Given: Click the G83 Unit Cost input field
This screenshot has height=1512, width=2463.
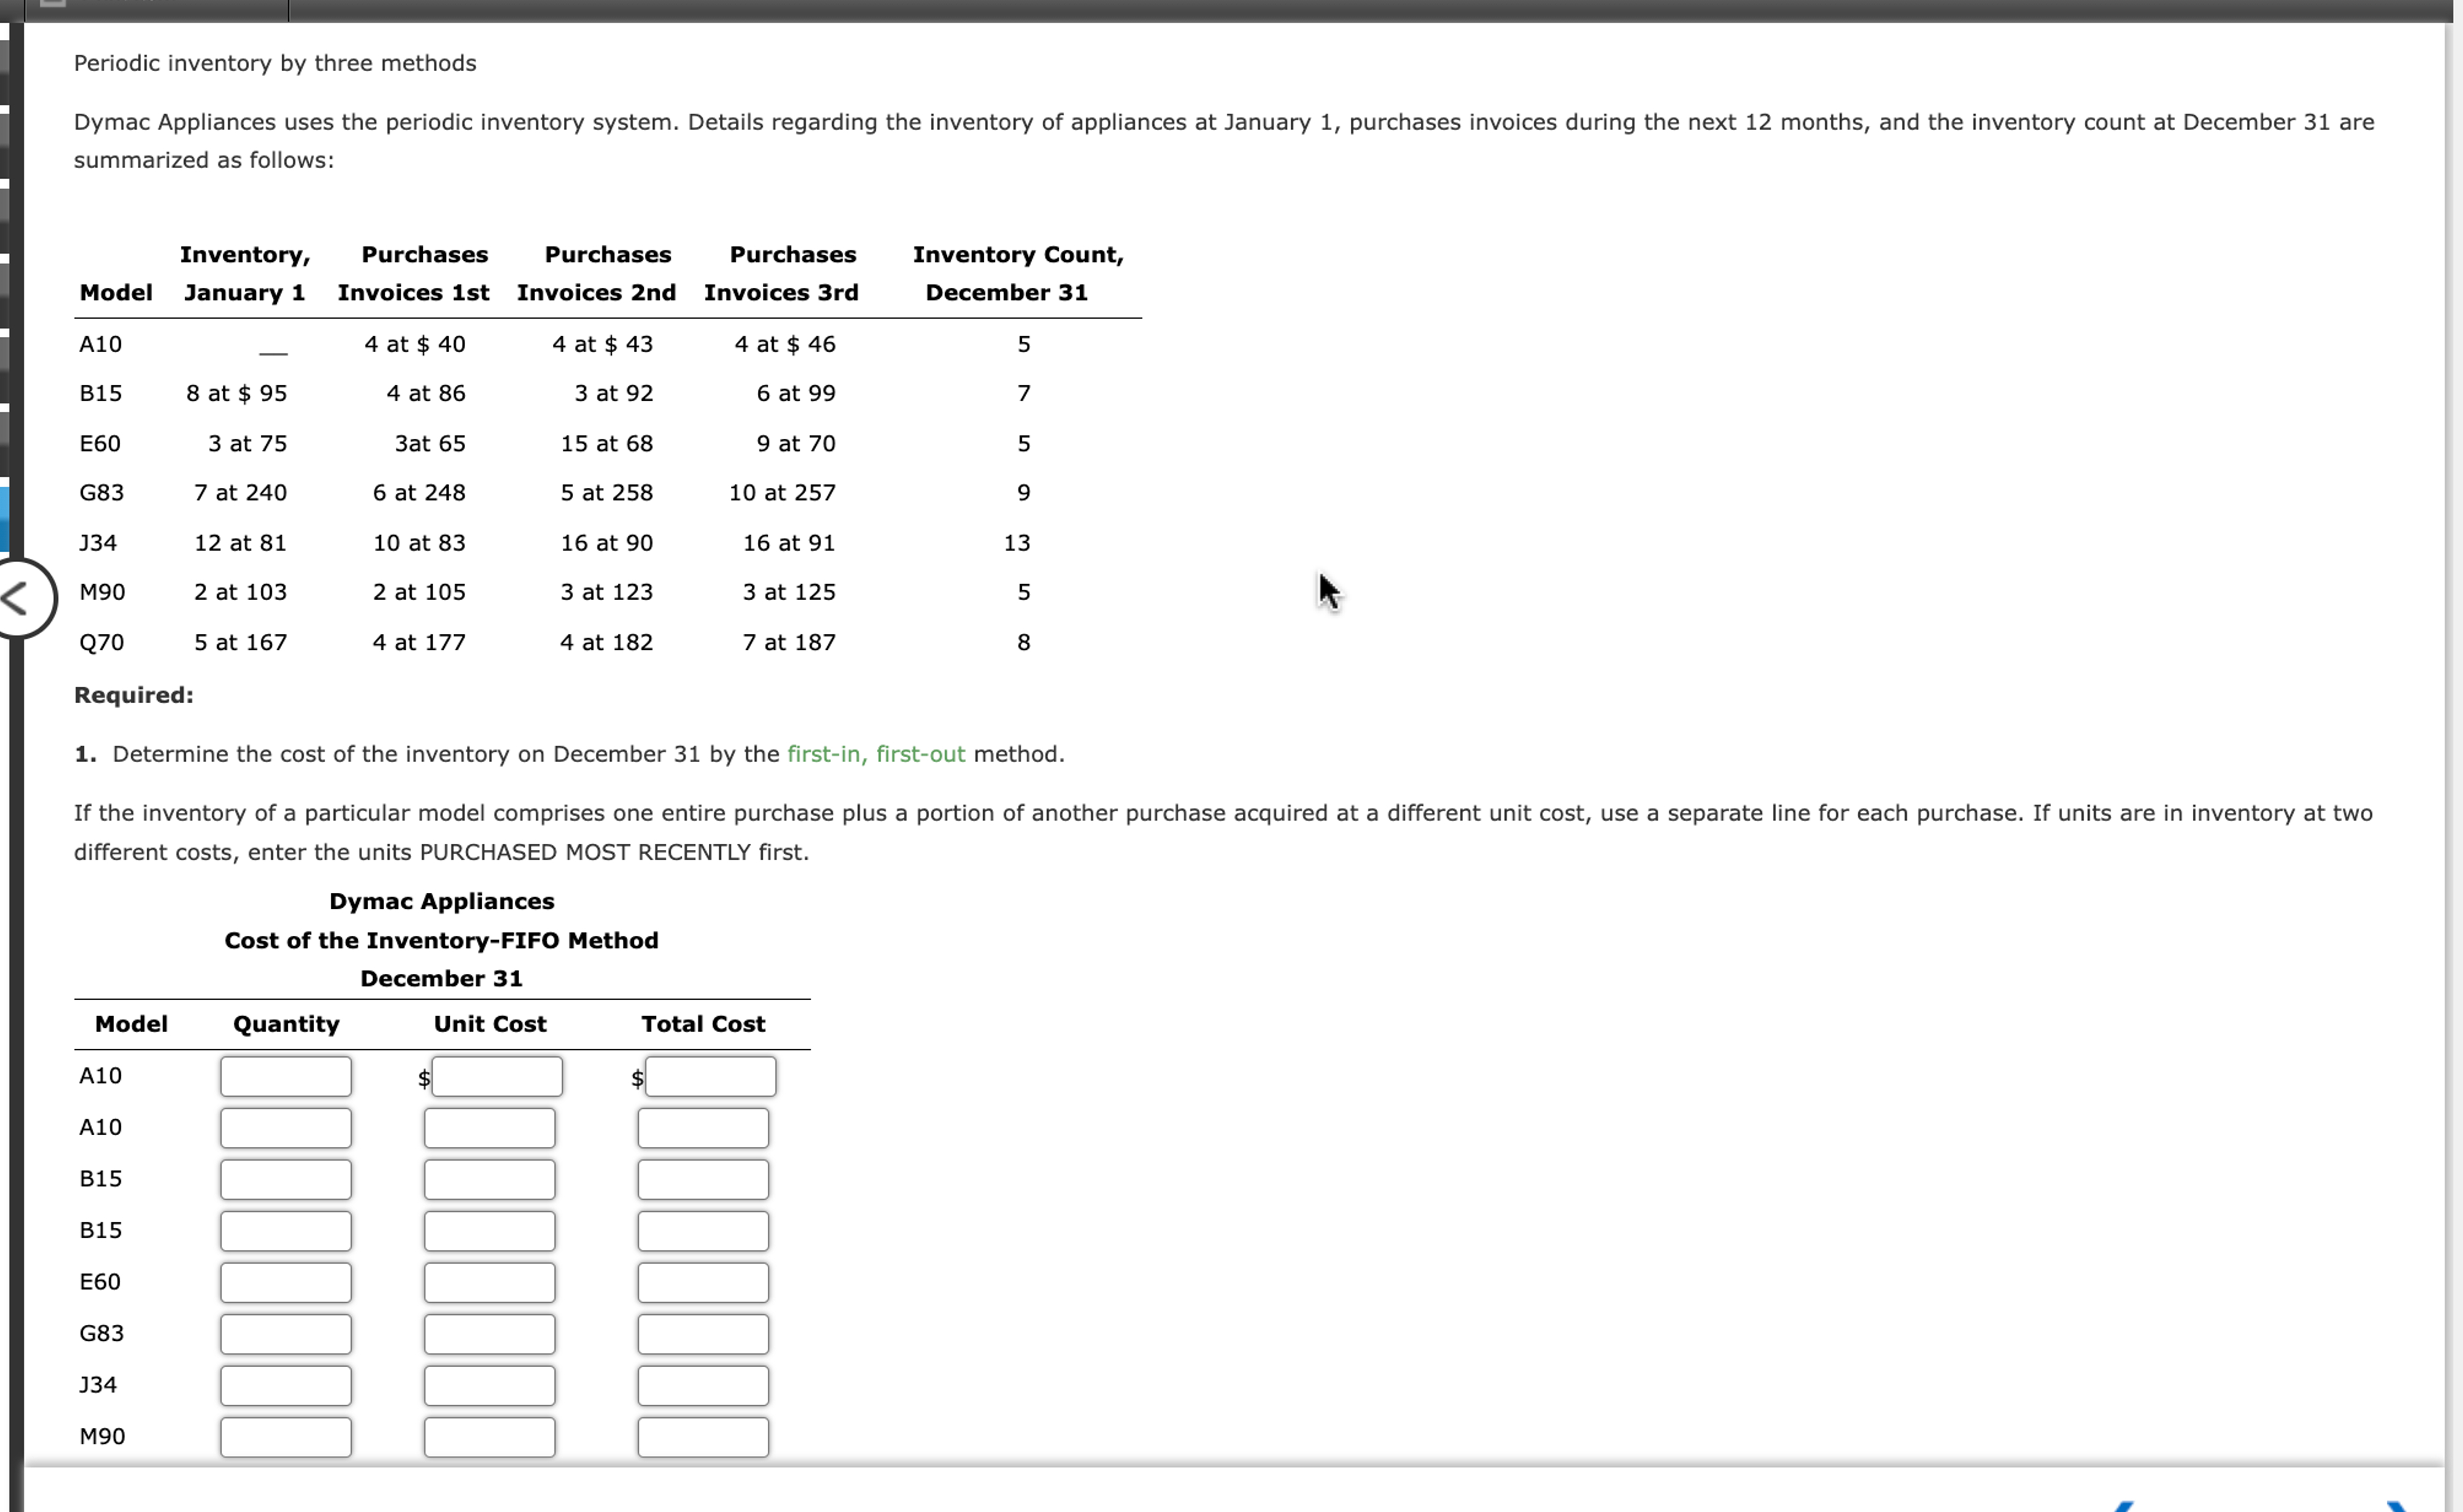Looking at the screenshot, I should click(x=489, y=1333).
